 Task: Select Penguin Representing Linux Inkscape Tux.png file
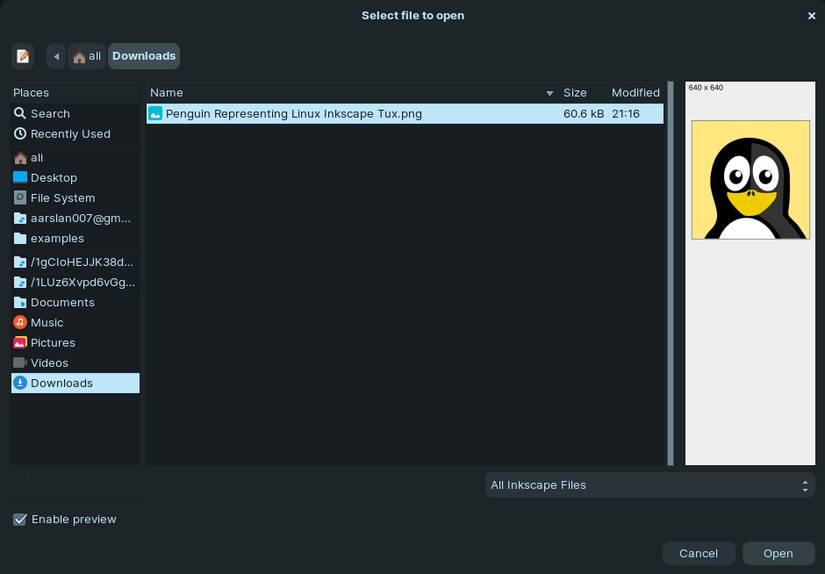(405, 114)
